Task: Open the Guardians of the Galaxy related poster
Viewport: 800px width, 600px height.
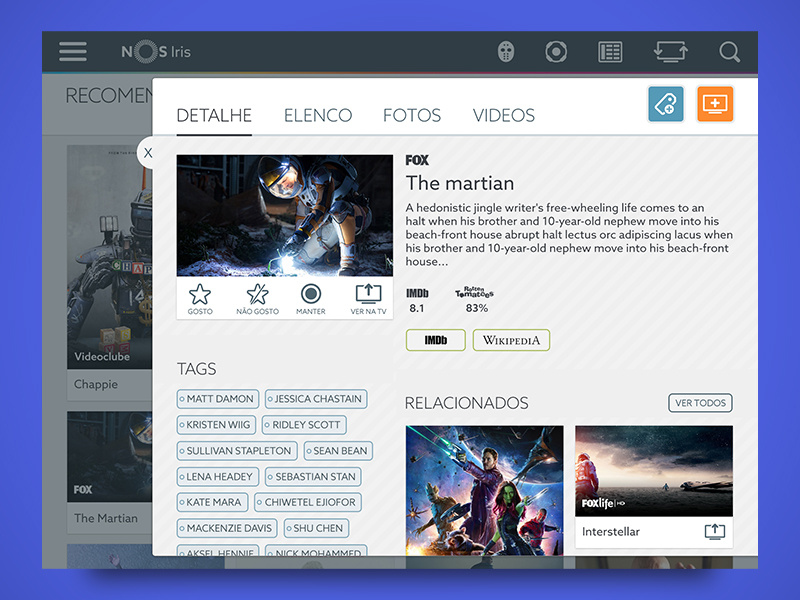Action: point(485,490)
